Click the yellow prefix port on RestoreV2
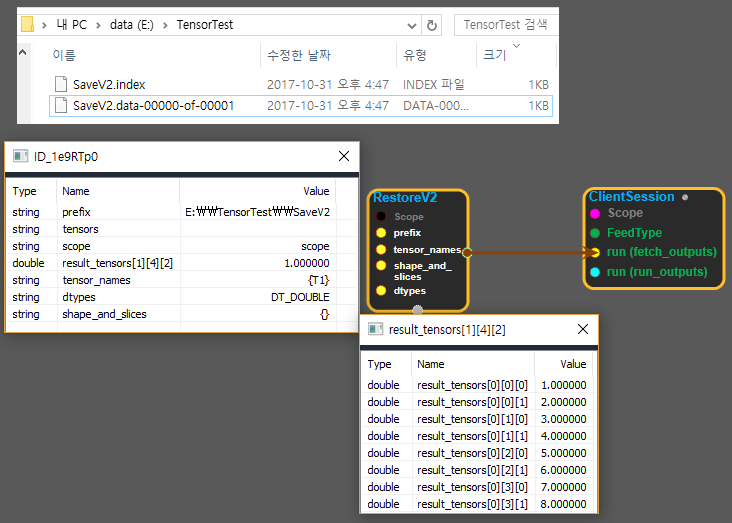The width and height of the screenshot is (732, 523). [381, 232]
